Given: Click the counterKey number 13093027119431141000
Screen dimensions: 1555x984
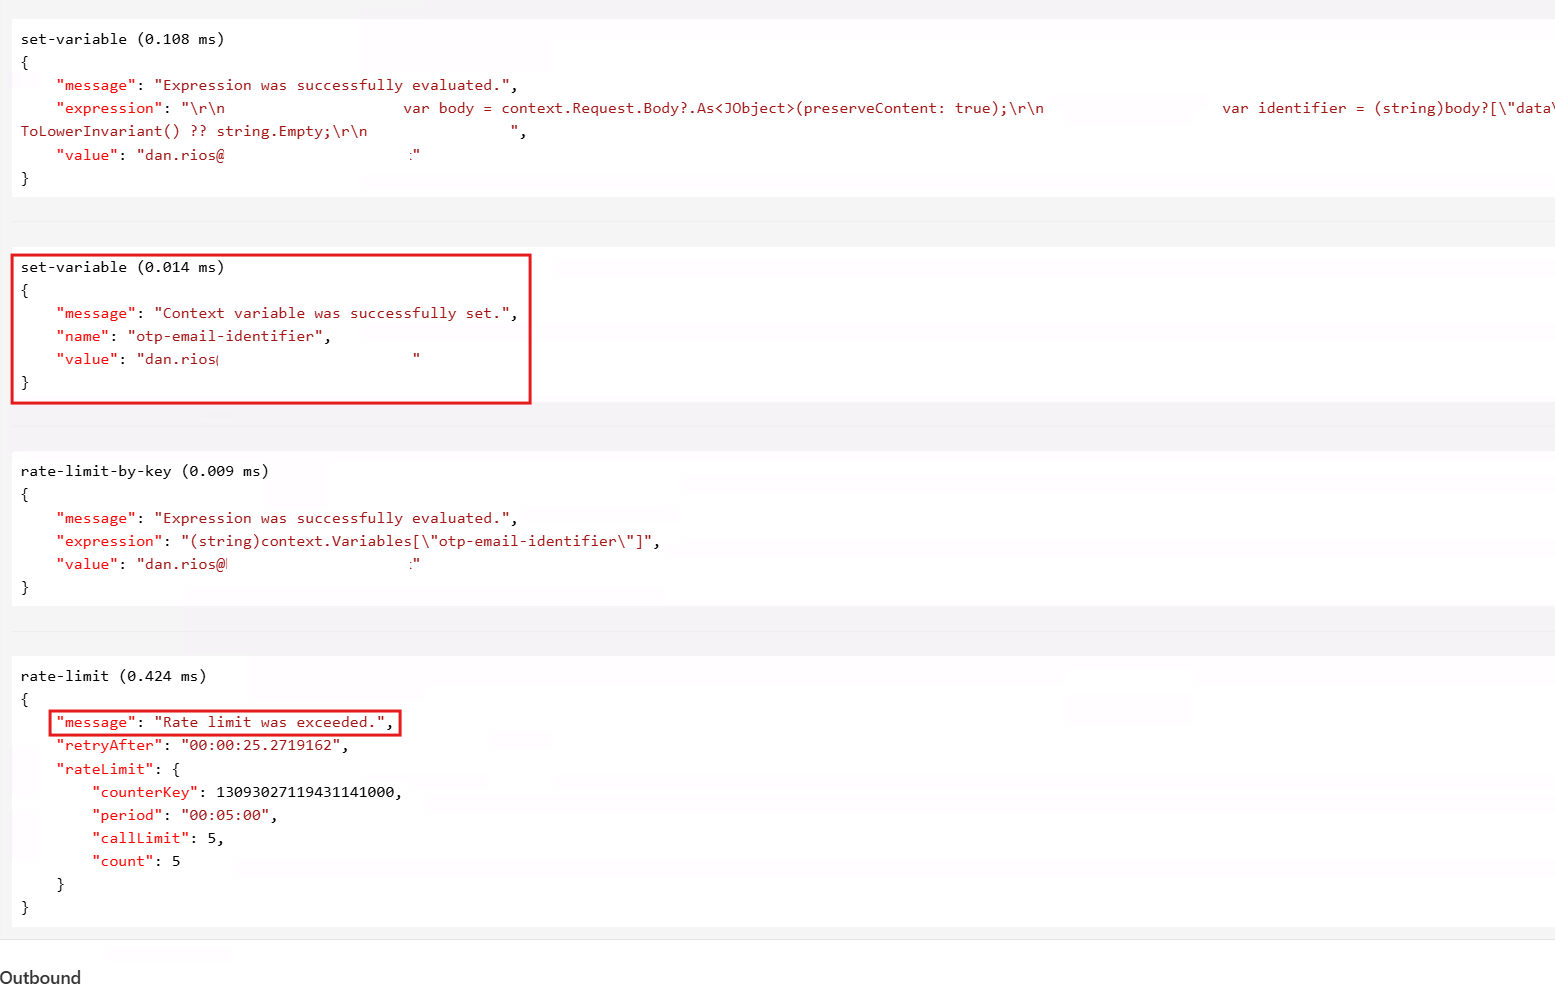Looking at the screenshot, I should [305, 792].
